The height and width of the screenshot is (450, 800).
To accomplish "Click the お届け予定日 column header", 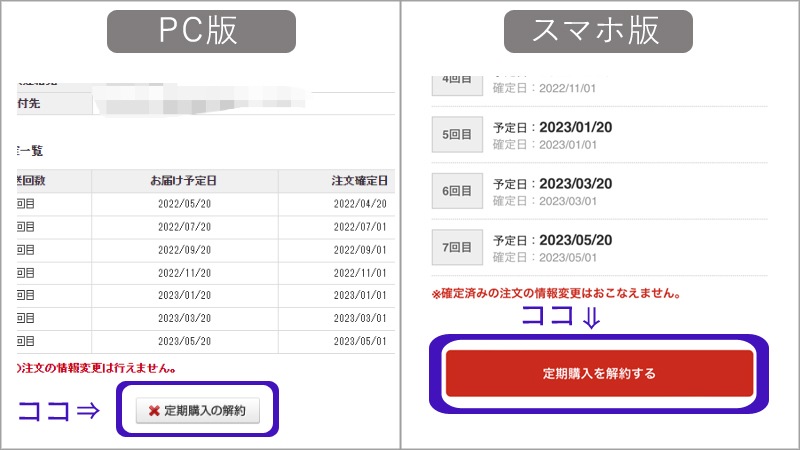I will pyautogui.click(x=184, y=181).
